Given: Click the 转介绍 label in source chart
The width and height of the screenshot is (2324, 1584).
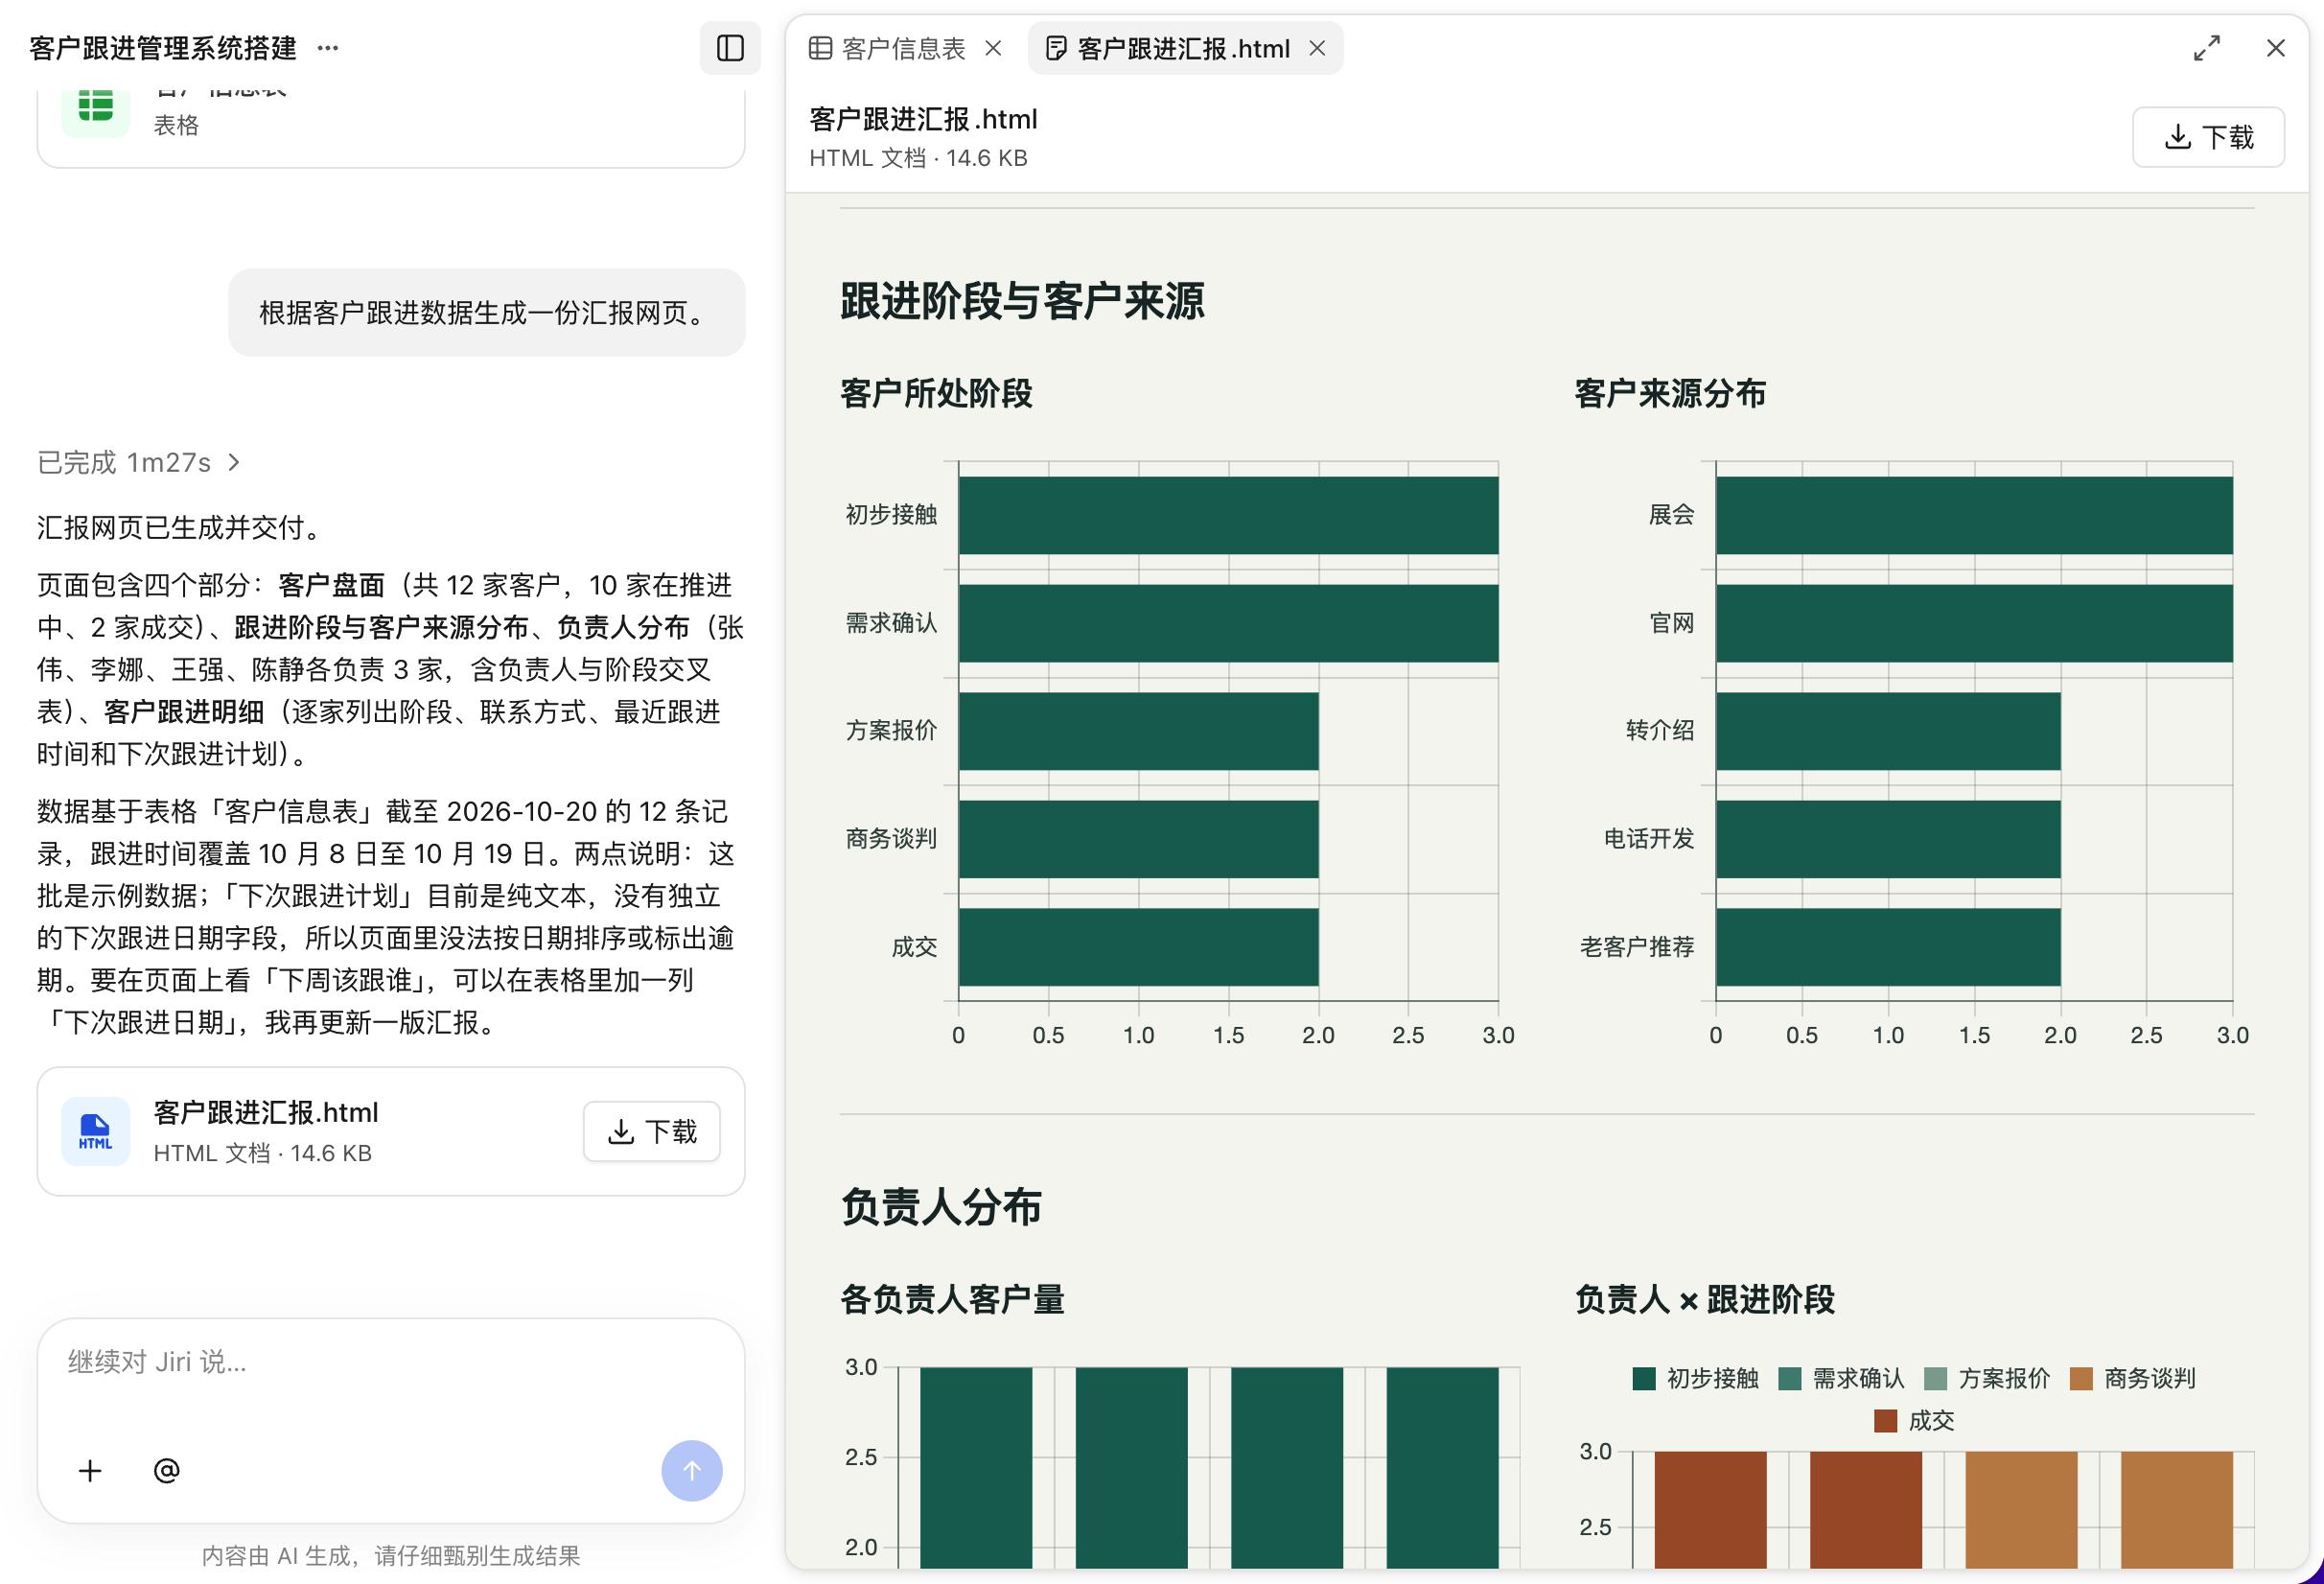Looking at the screenshot, I should click(x=1660, y=731).
